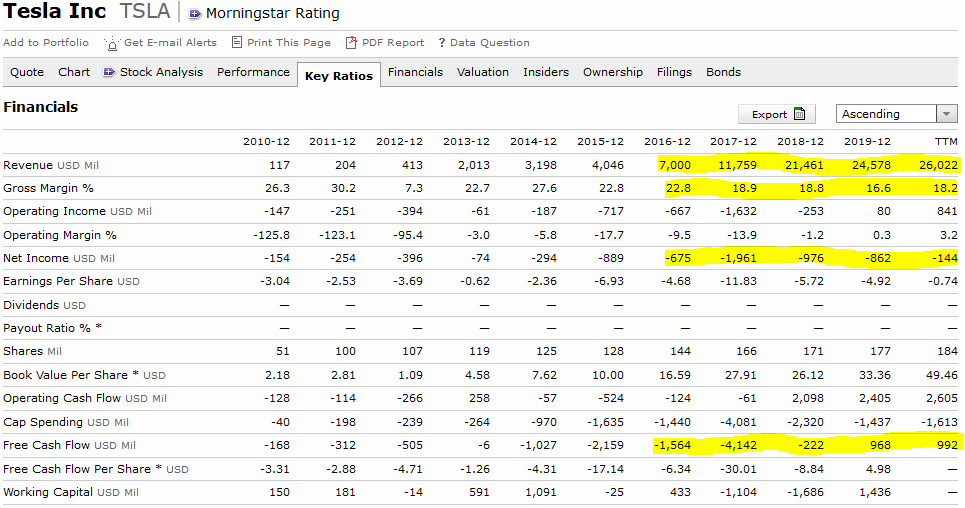Viewport: 965px width, 508px height.
Task: Click the PDF Report icon
Action: point(351,43)
